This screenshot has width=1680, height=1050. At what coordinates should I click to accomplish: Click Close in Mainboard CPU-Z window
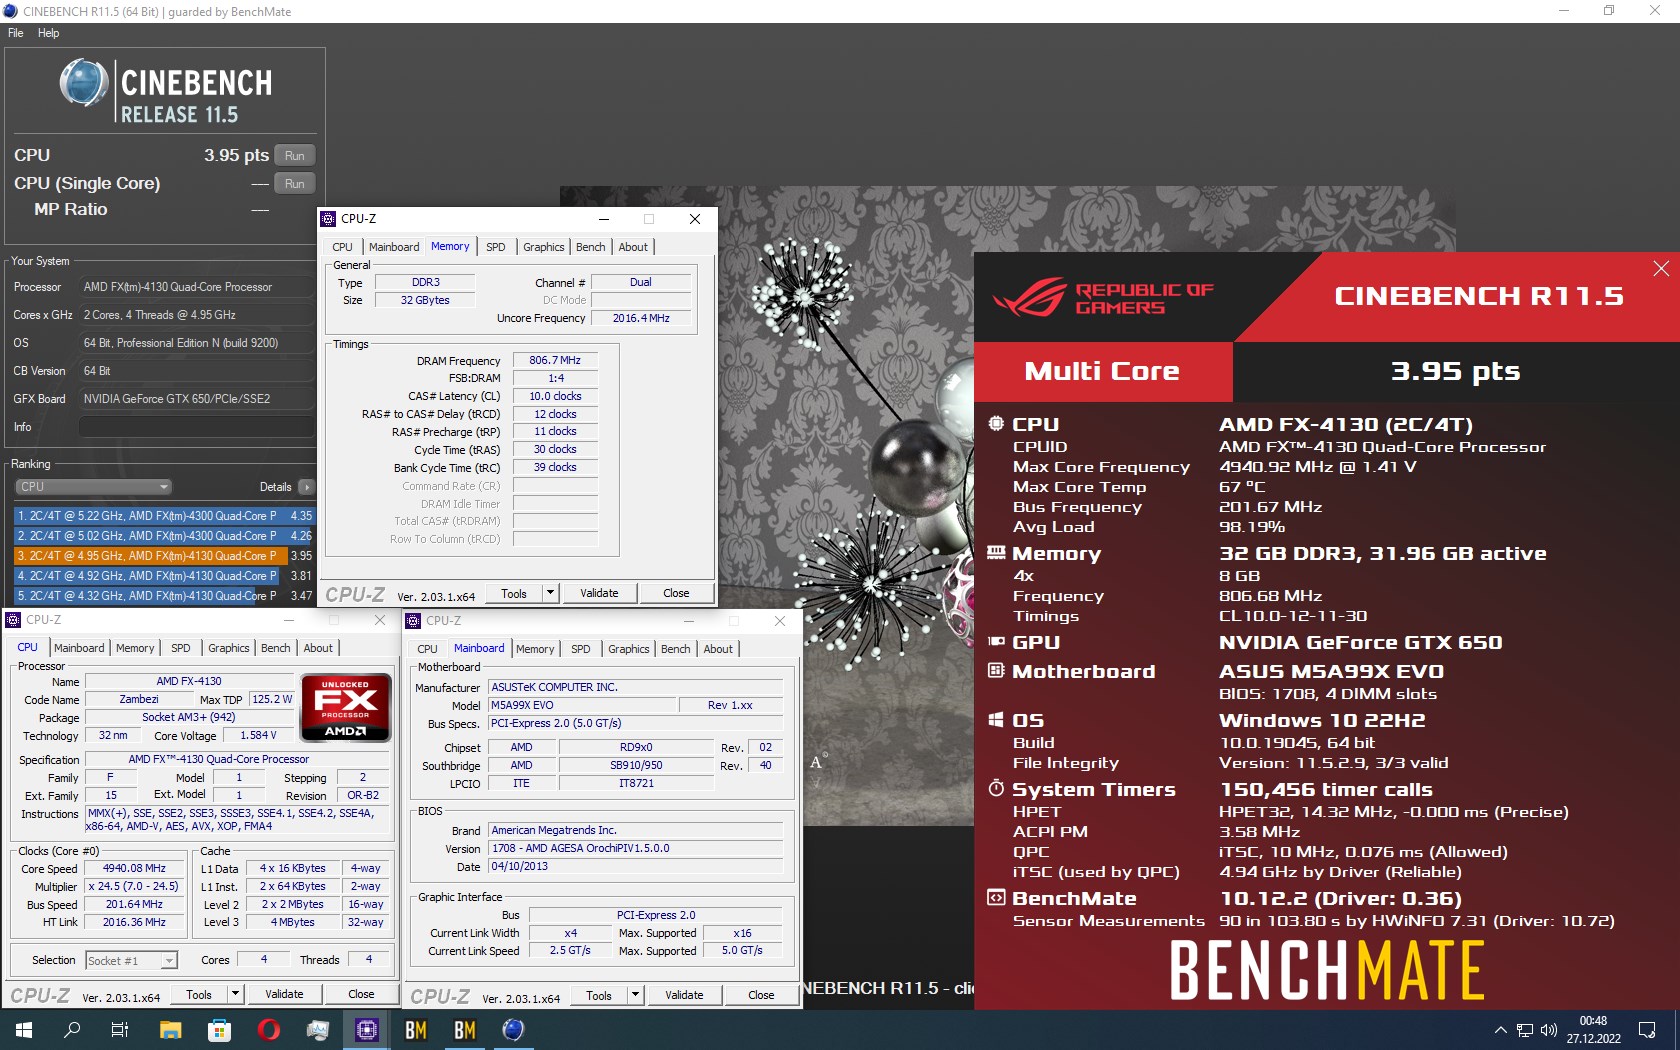click(761, 995)
